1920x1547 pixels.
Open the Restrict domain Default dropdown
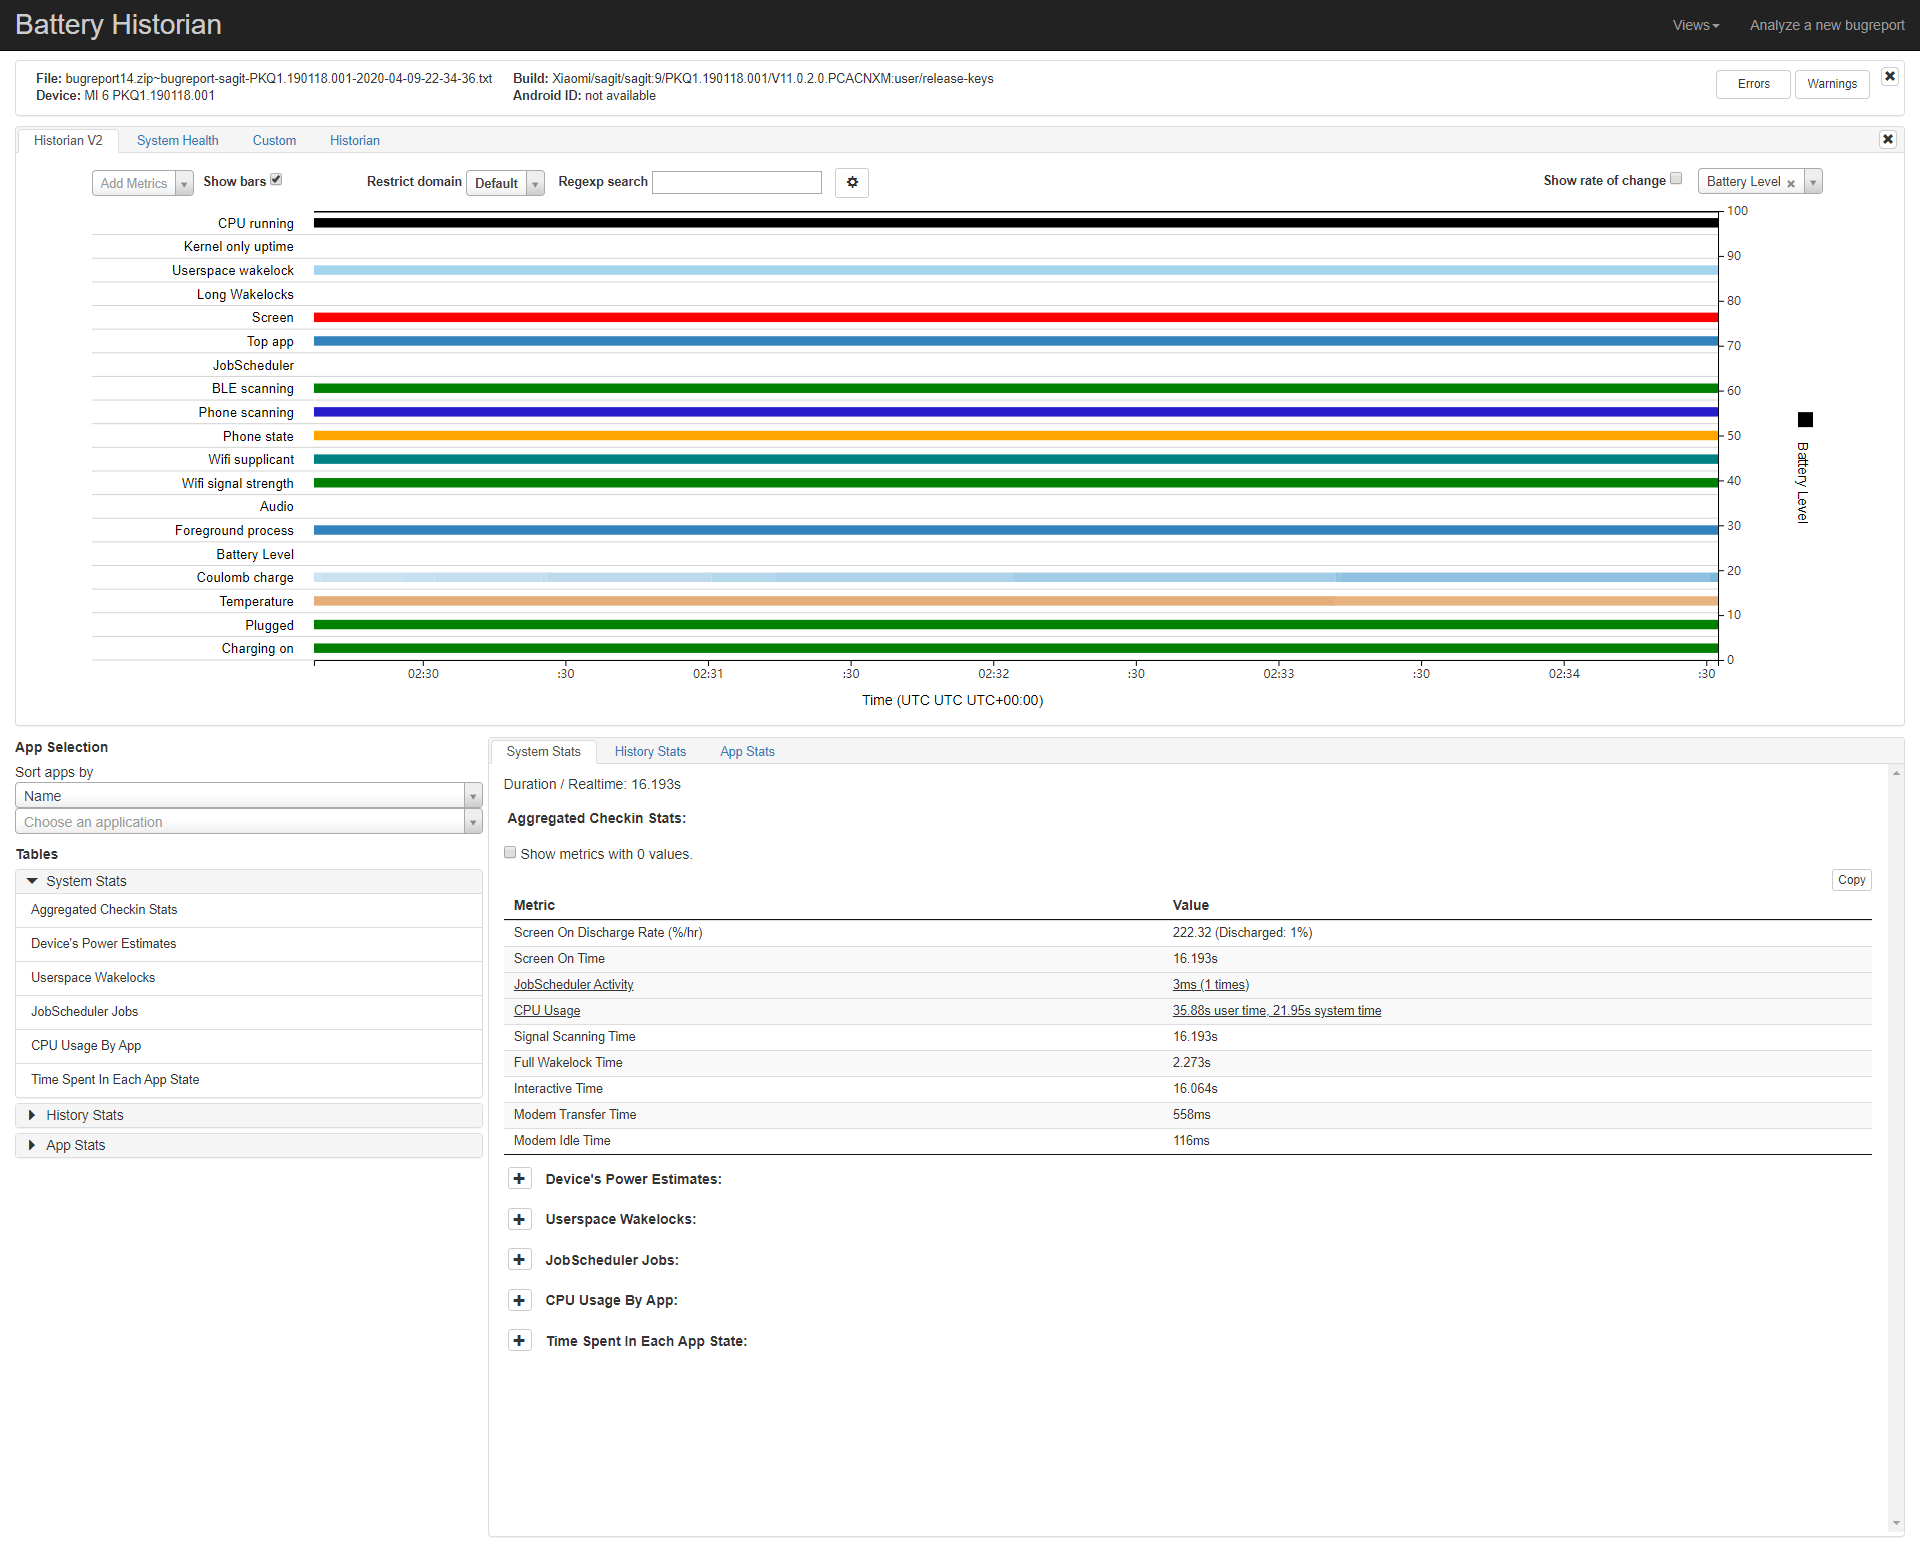(x=505, y=183)
